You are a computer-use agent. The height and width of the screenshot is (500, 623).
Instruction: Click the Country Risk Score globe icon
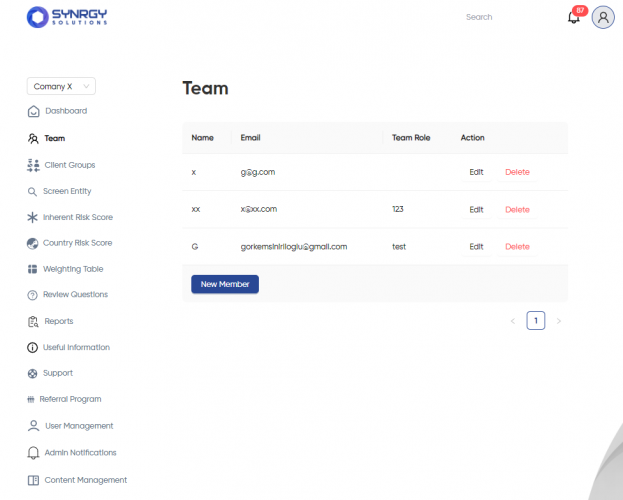pos(32,243)
